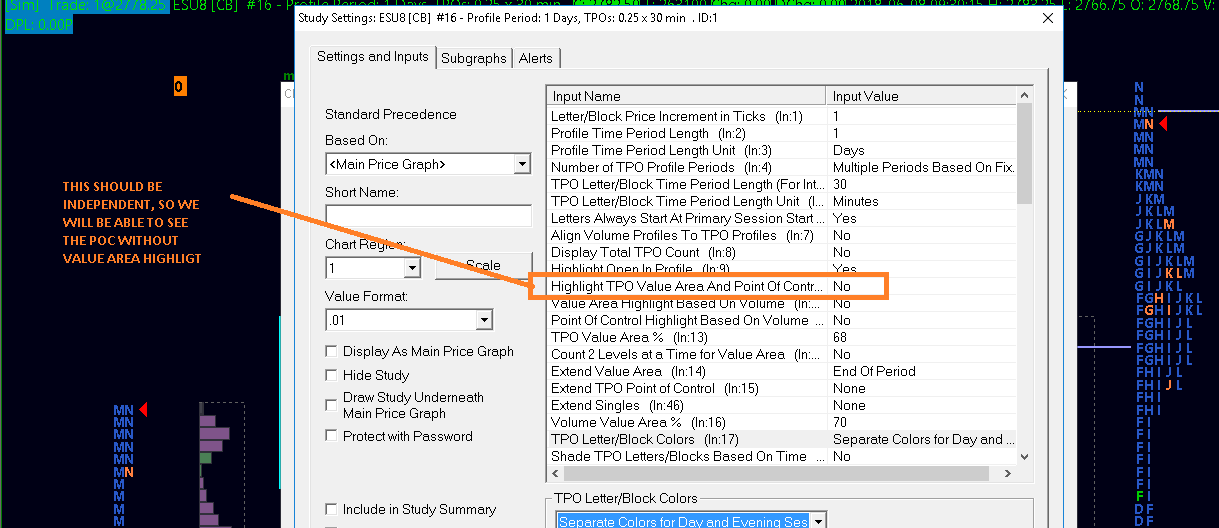
Task: Select Count 2 Levels at a Time row
Action: pos(782,354)
